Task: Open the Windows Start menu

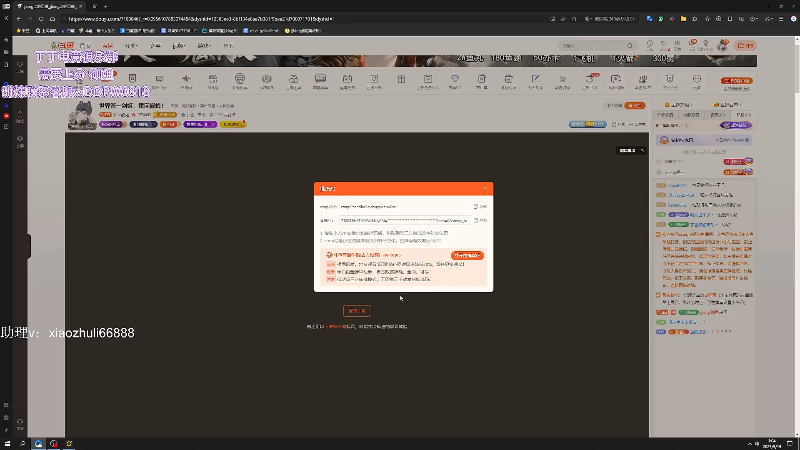Action: pyautogui.click(x=7, y=444)
